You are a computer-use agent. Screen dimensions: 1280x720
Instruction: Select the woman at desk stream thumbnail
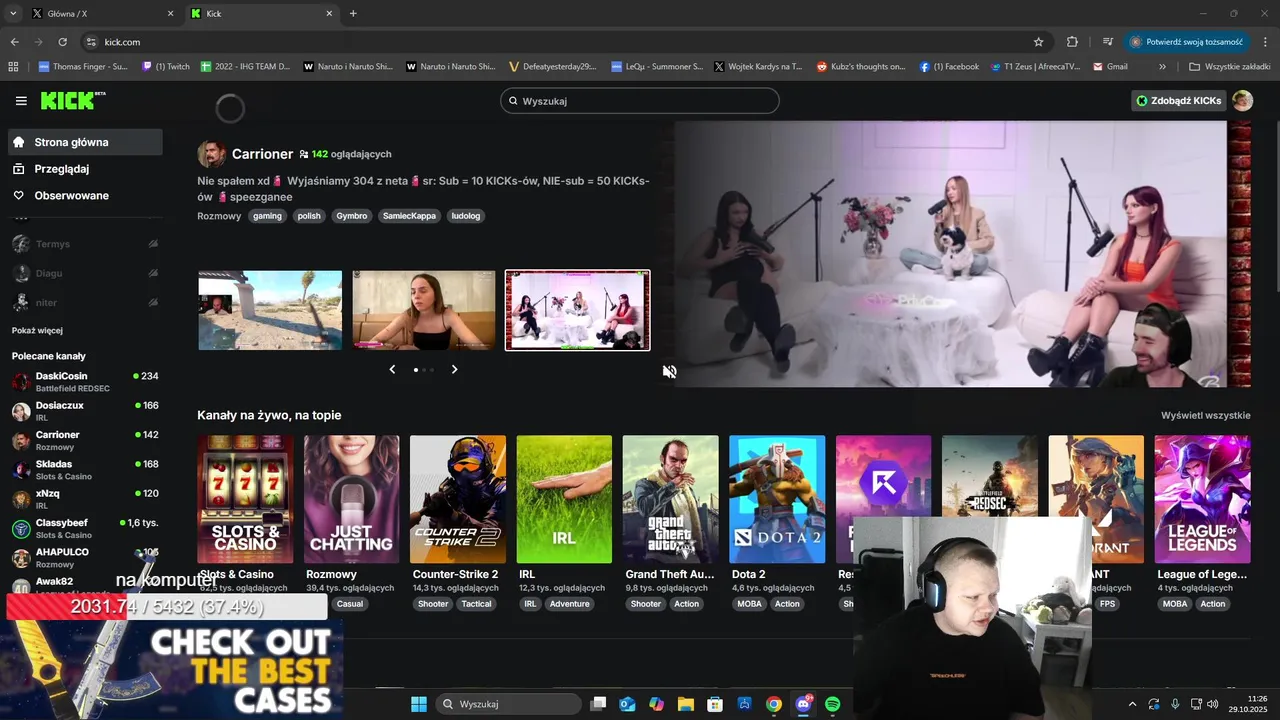click(x=424, y=310)
